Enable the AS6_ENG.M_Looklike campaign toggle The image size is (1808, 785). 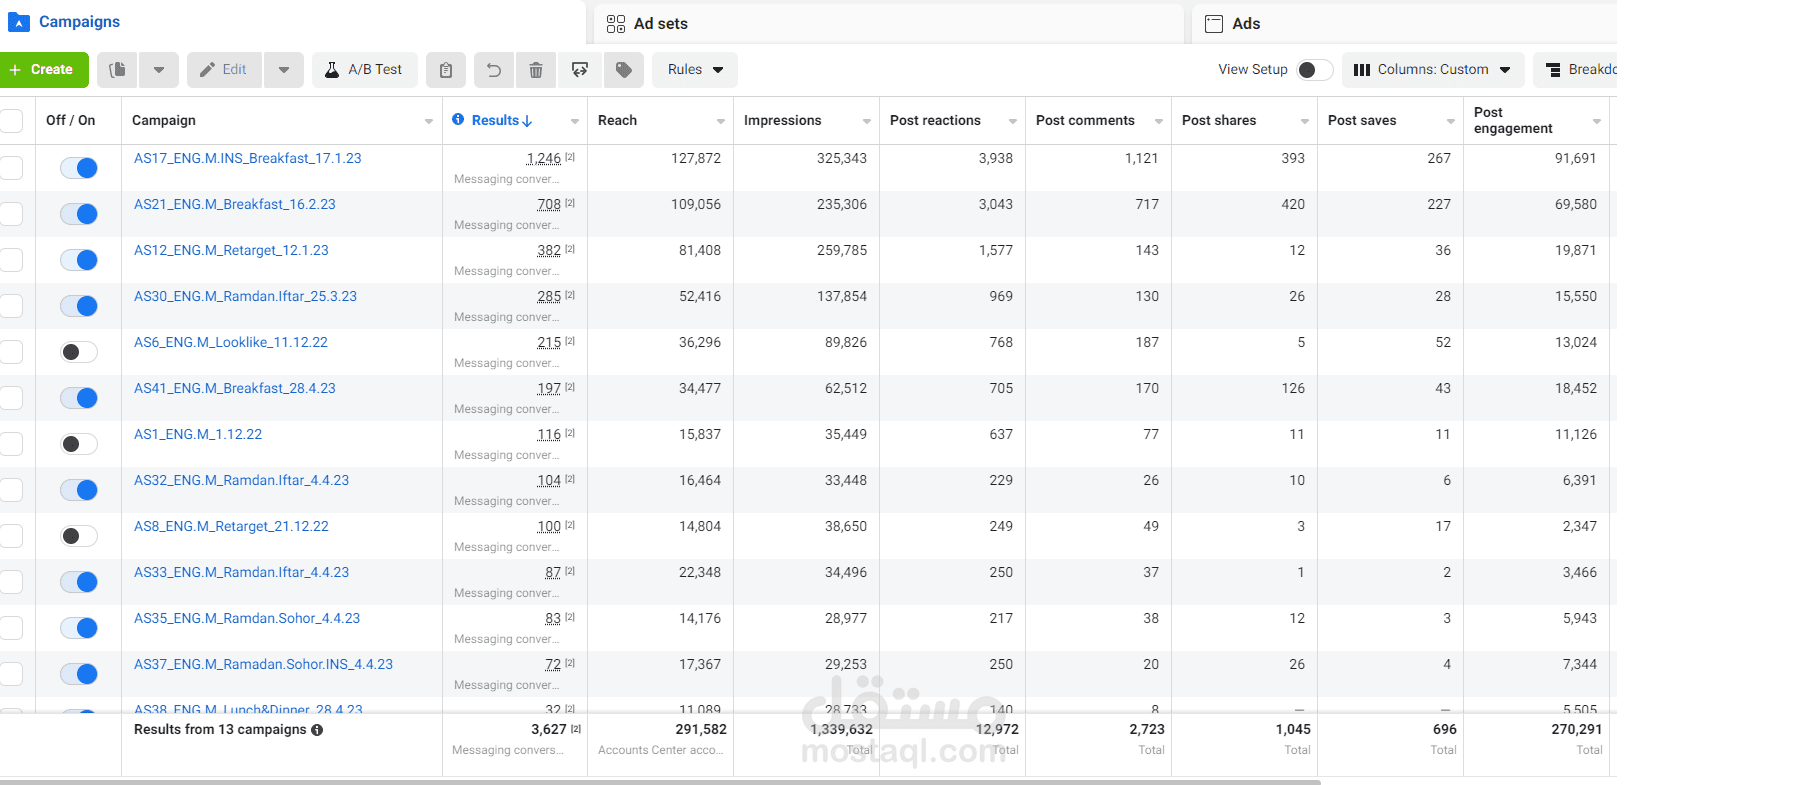click(79, 352)
